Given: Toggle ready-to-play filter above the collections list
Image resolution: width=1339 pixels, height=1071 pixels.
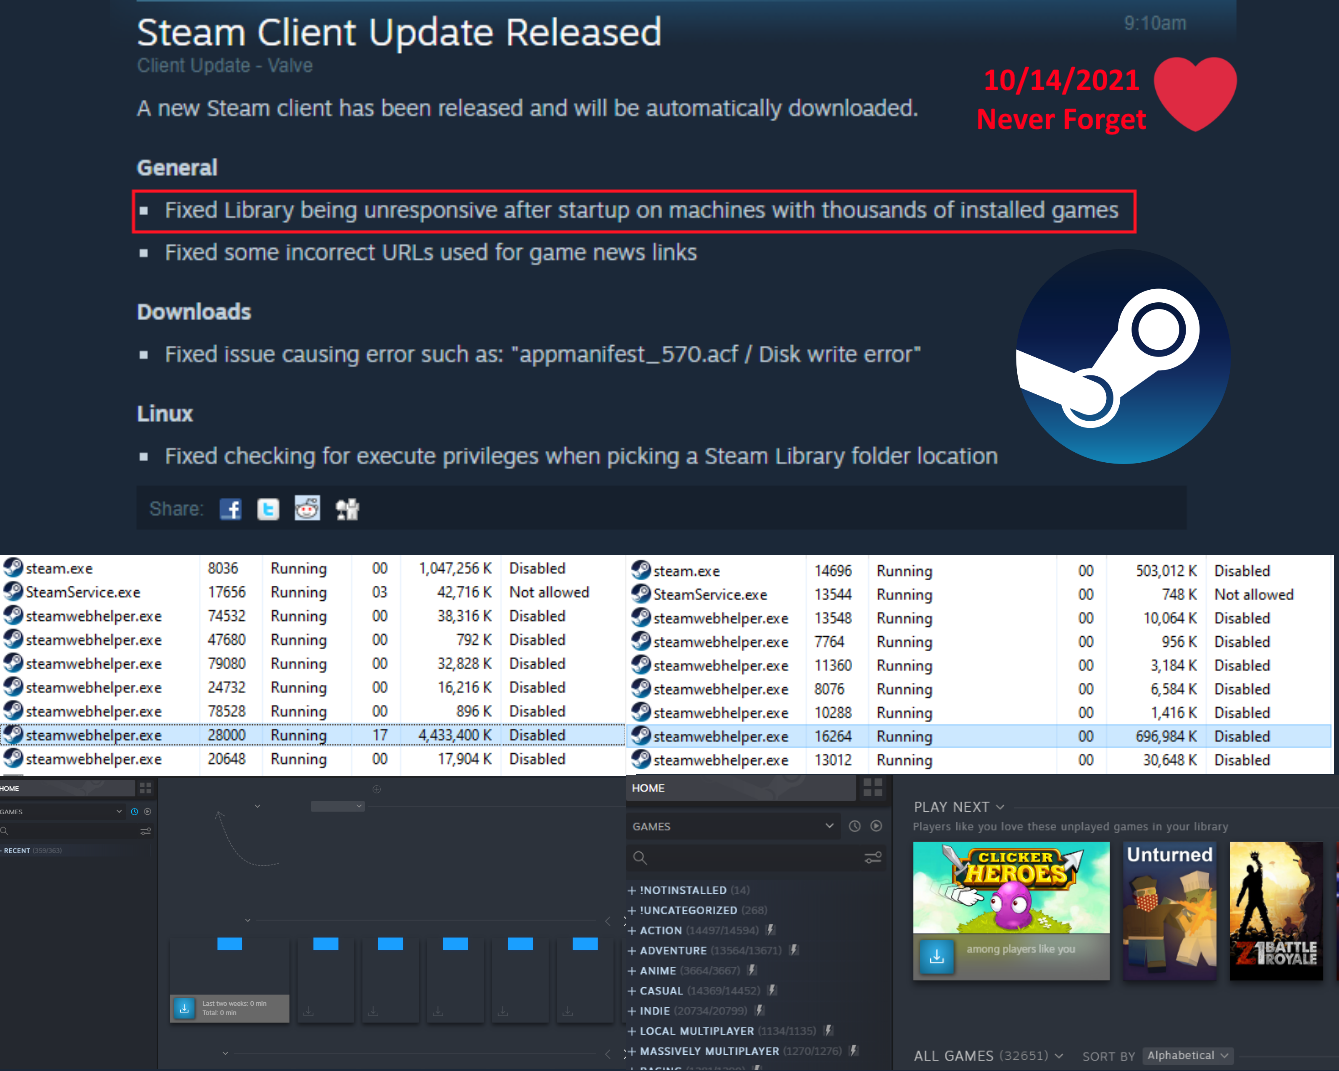Looking at the screenshot, I should click(876, 826).
